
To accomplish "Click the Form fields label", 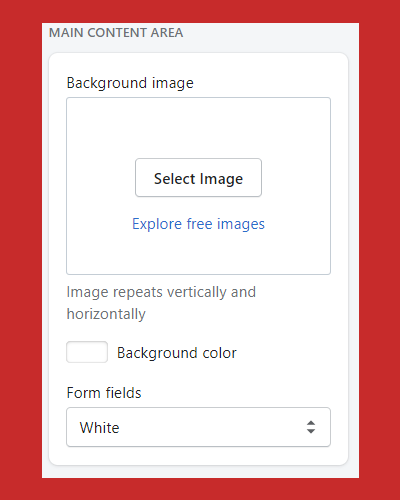I will [104, 393].
